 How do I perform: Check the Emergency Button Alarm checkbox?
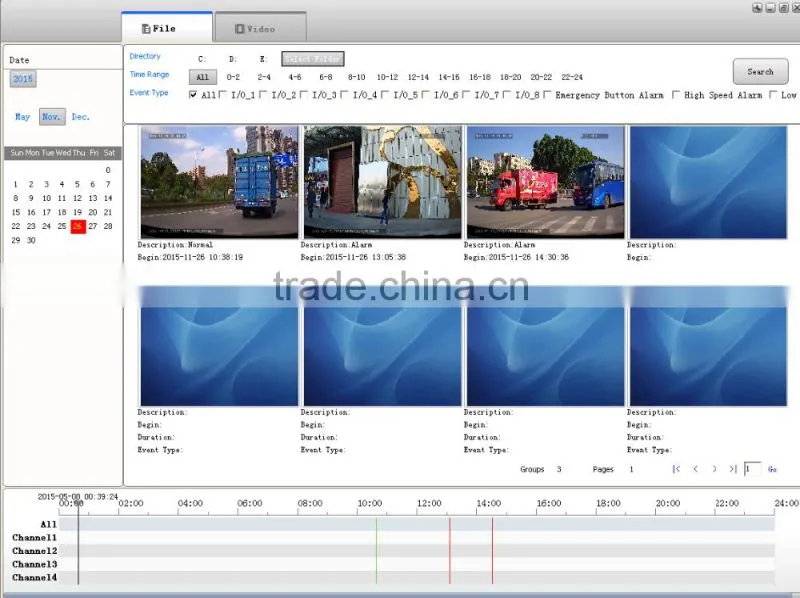[x=547, y=95]
